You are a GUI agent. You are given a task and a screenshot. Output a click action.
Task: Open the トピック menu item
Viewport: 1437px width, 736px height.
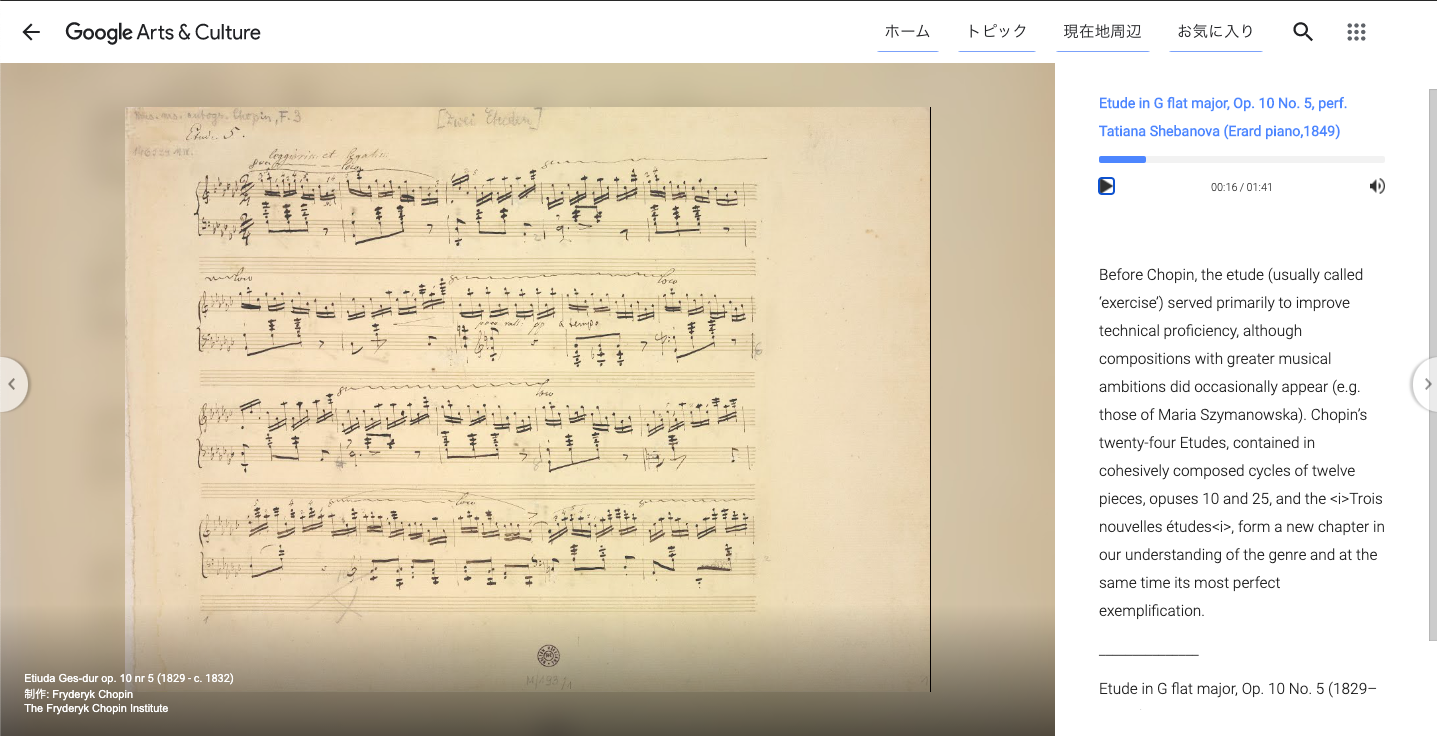997,31
